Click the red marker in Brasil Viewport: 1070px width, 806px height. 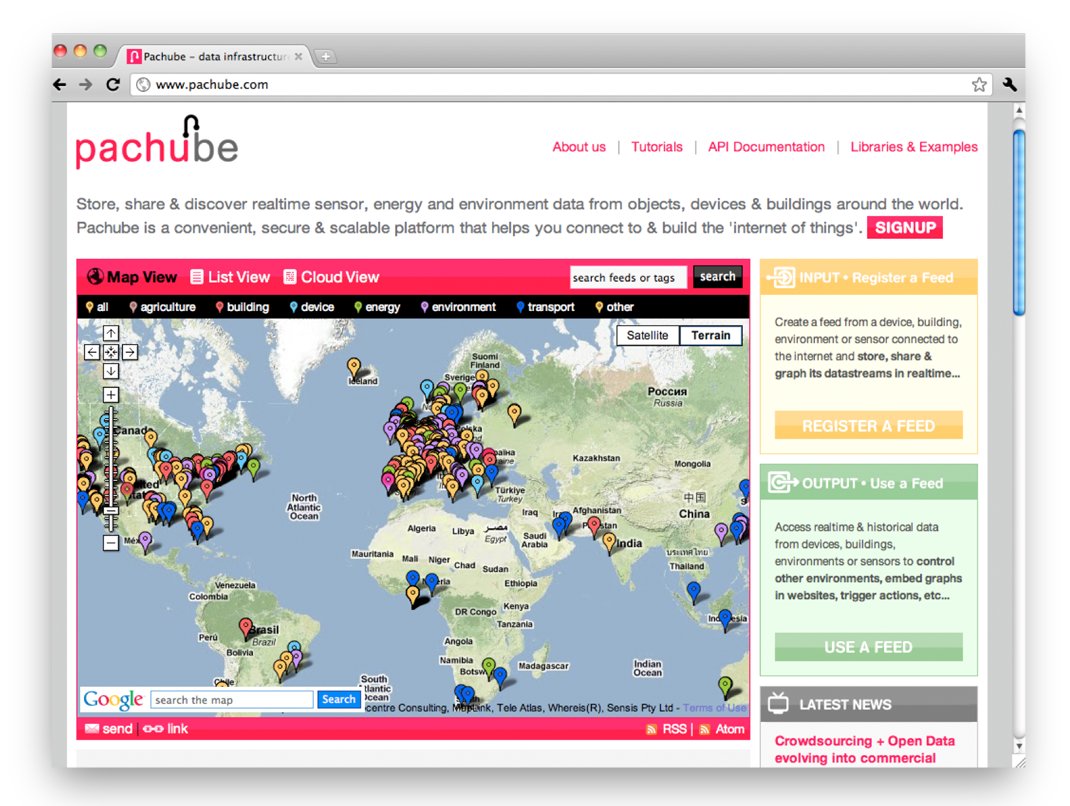[x=246, y=628]
